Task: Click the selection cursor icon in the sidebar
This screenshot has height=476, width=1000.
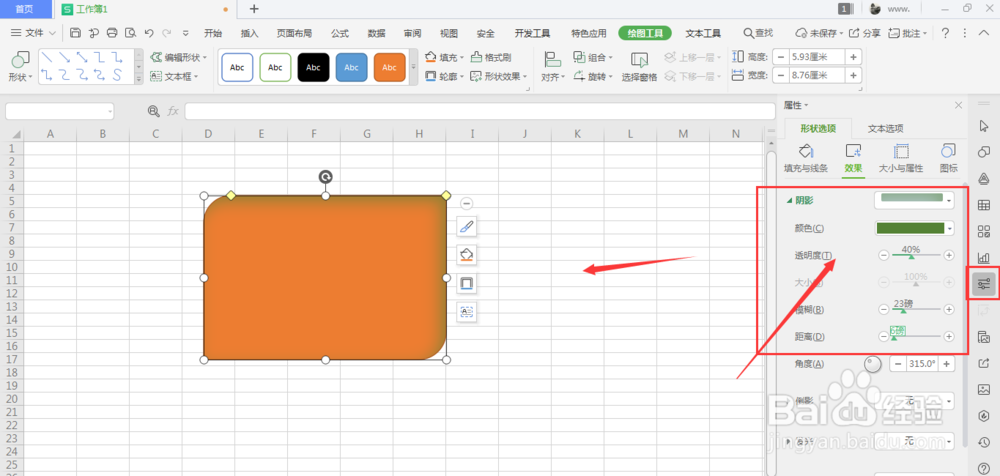Action: pos(984,126)
